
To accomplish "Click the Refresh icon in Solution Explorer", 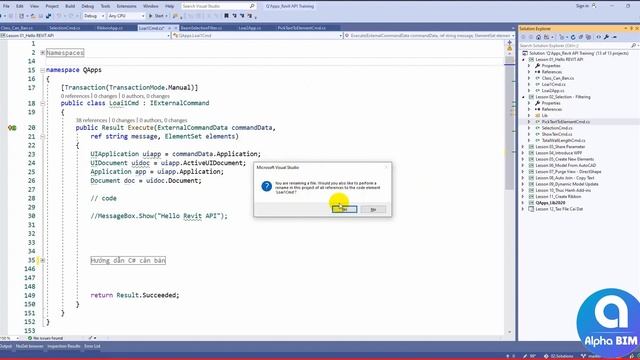I will (x=573, y=37).
